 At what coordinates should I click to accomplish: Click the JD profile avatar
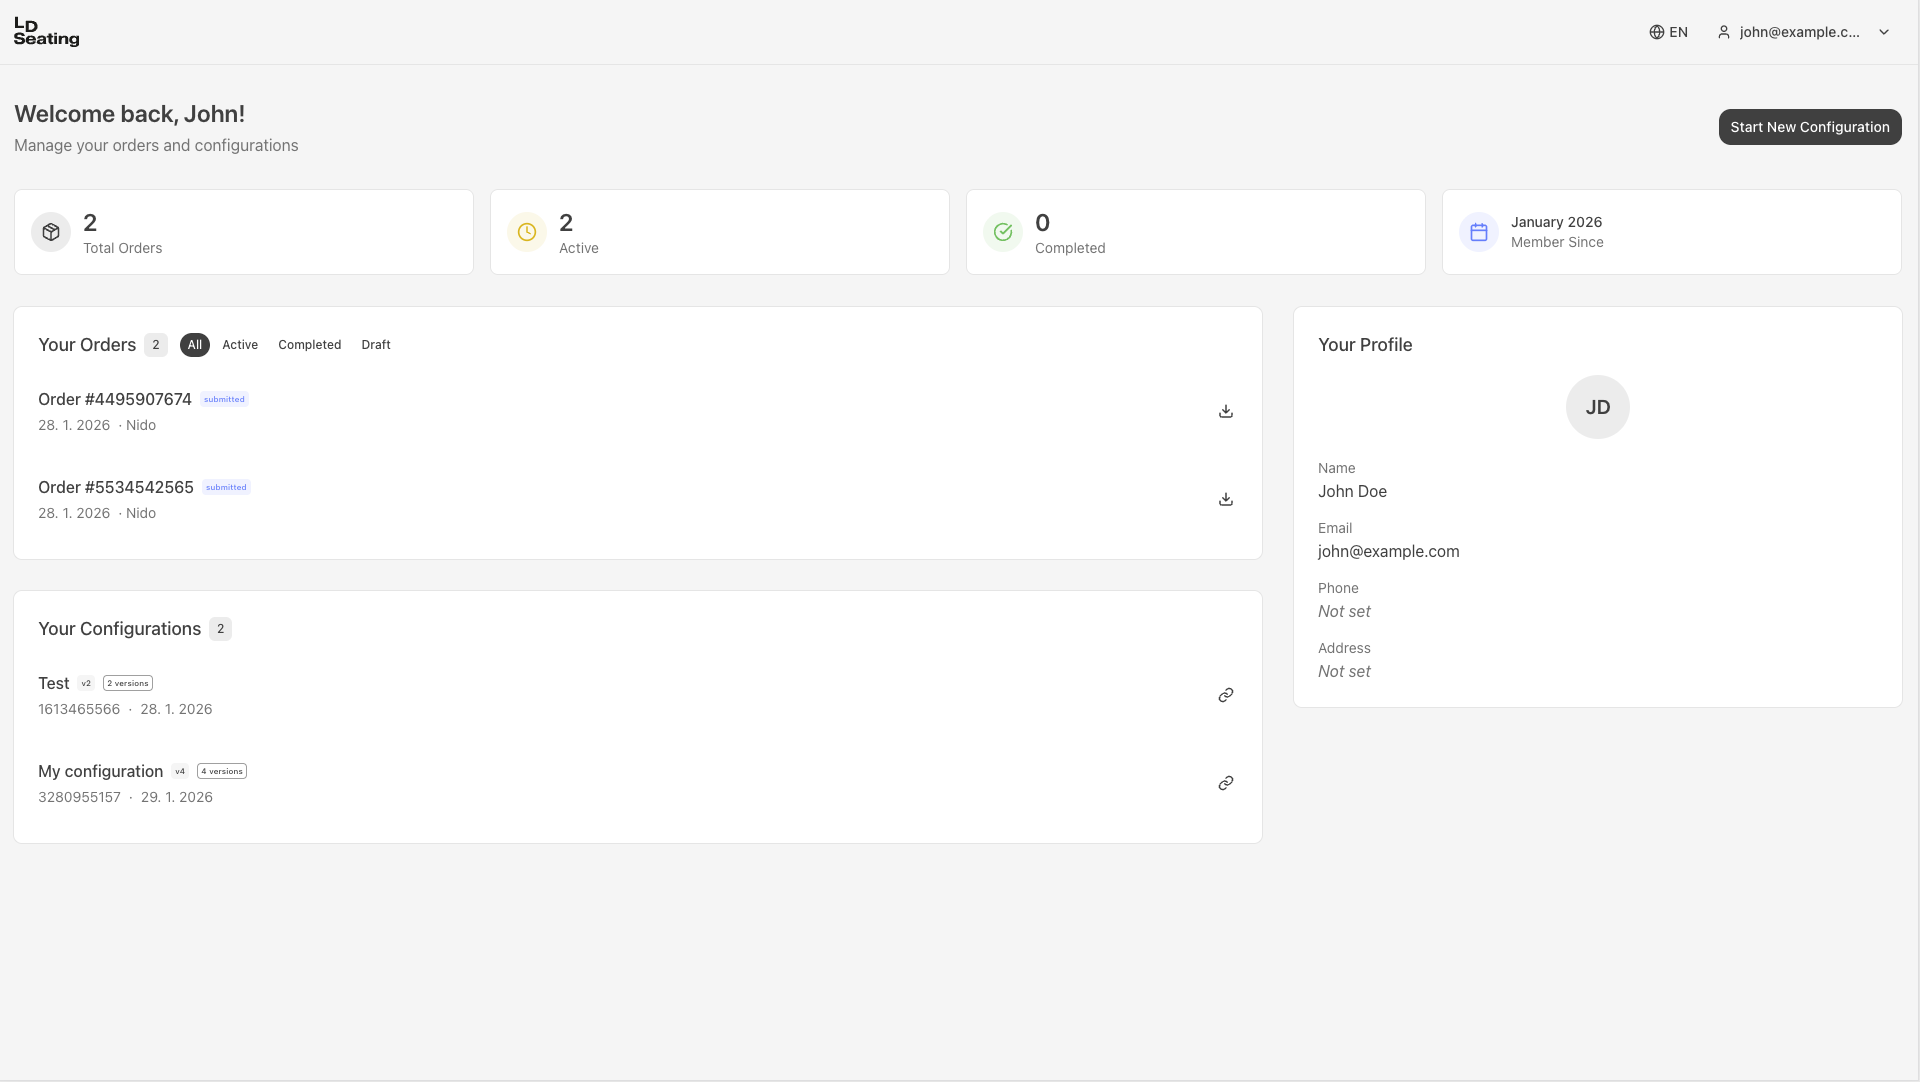(1597, 407)
